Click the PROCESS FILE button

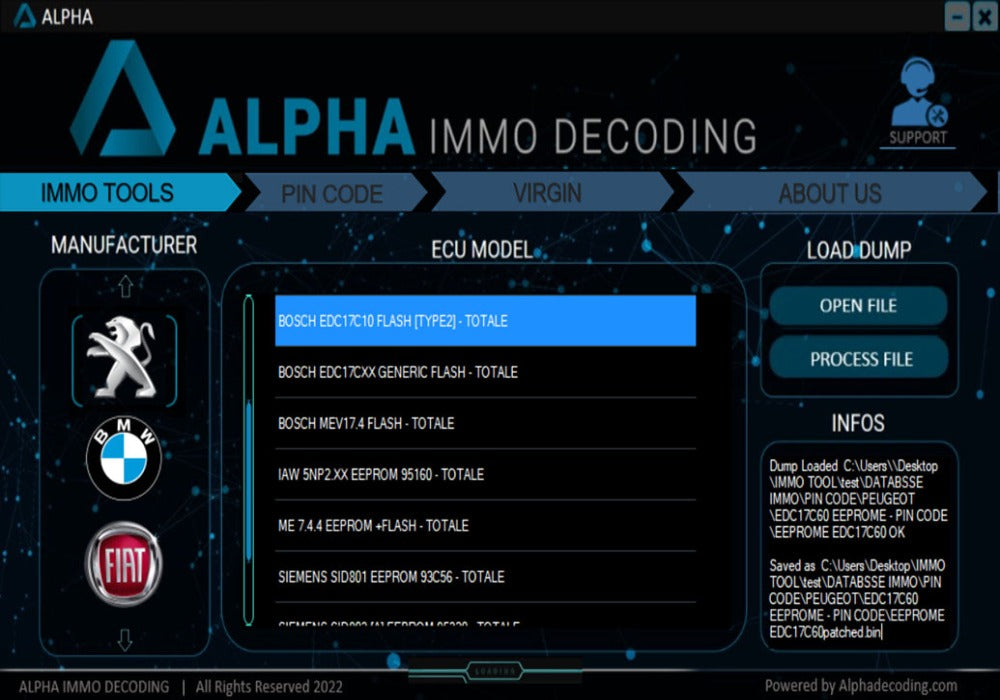click(x=858, y=359)
